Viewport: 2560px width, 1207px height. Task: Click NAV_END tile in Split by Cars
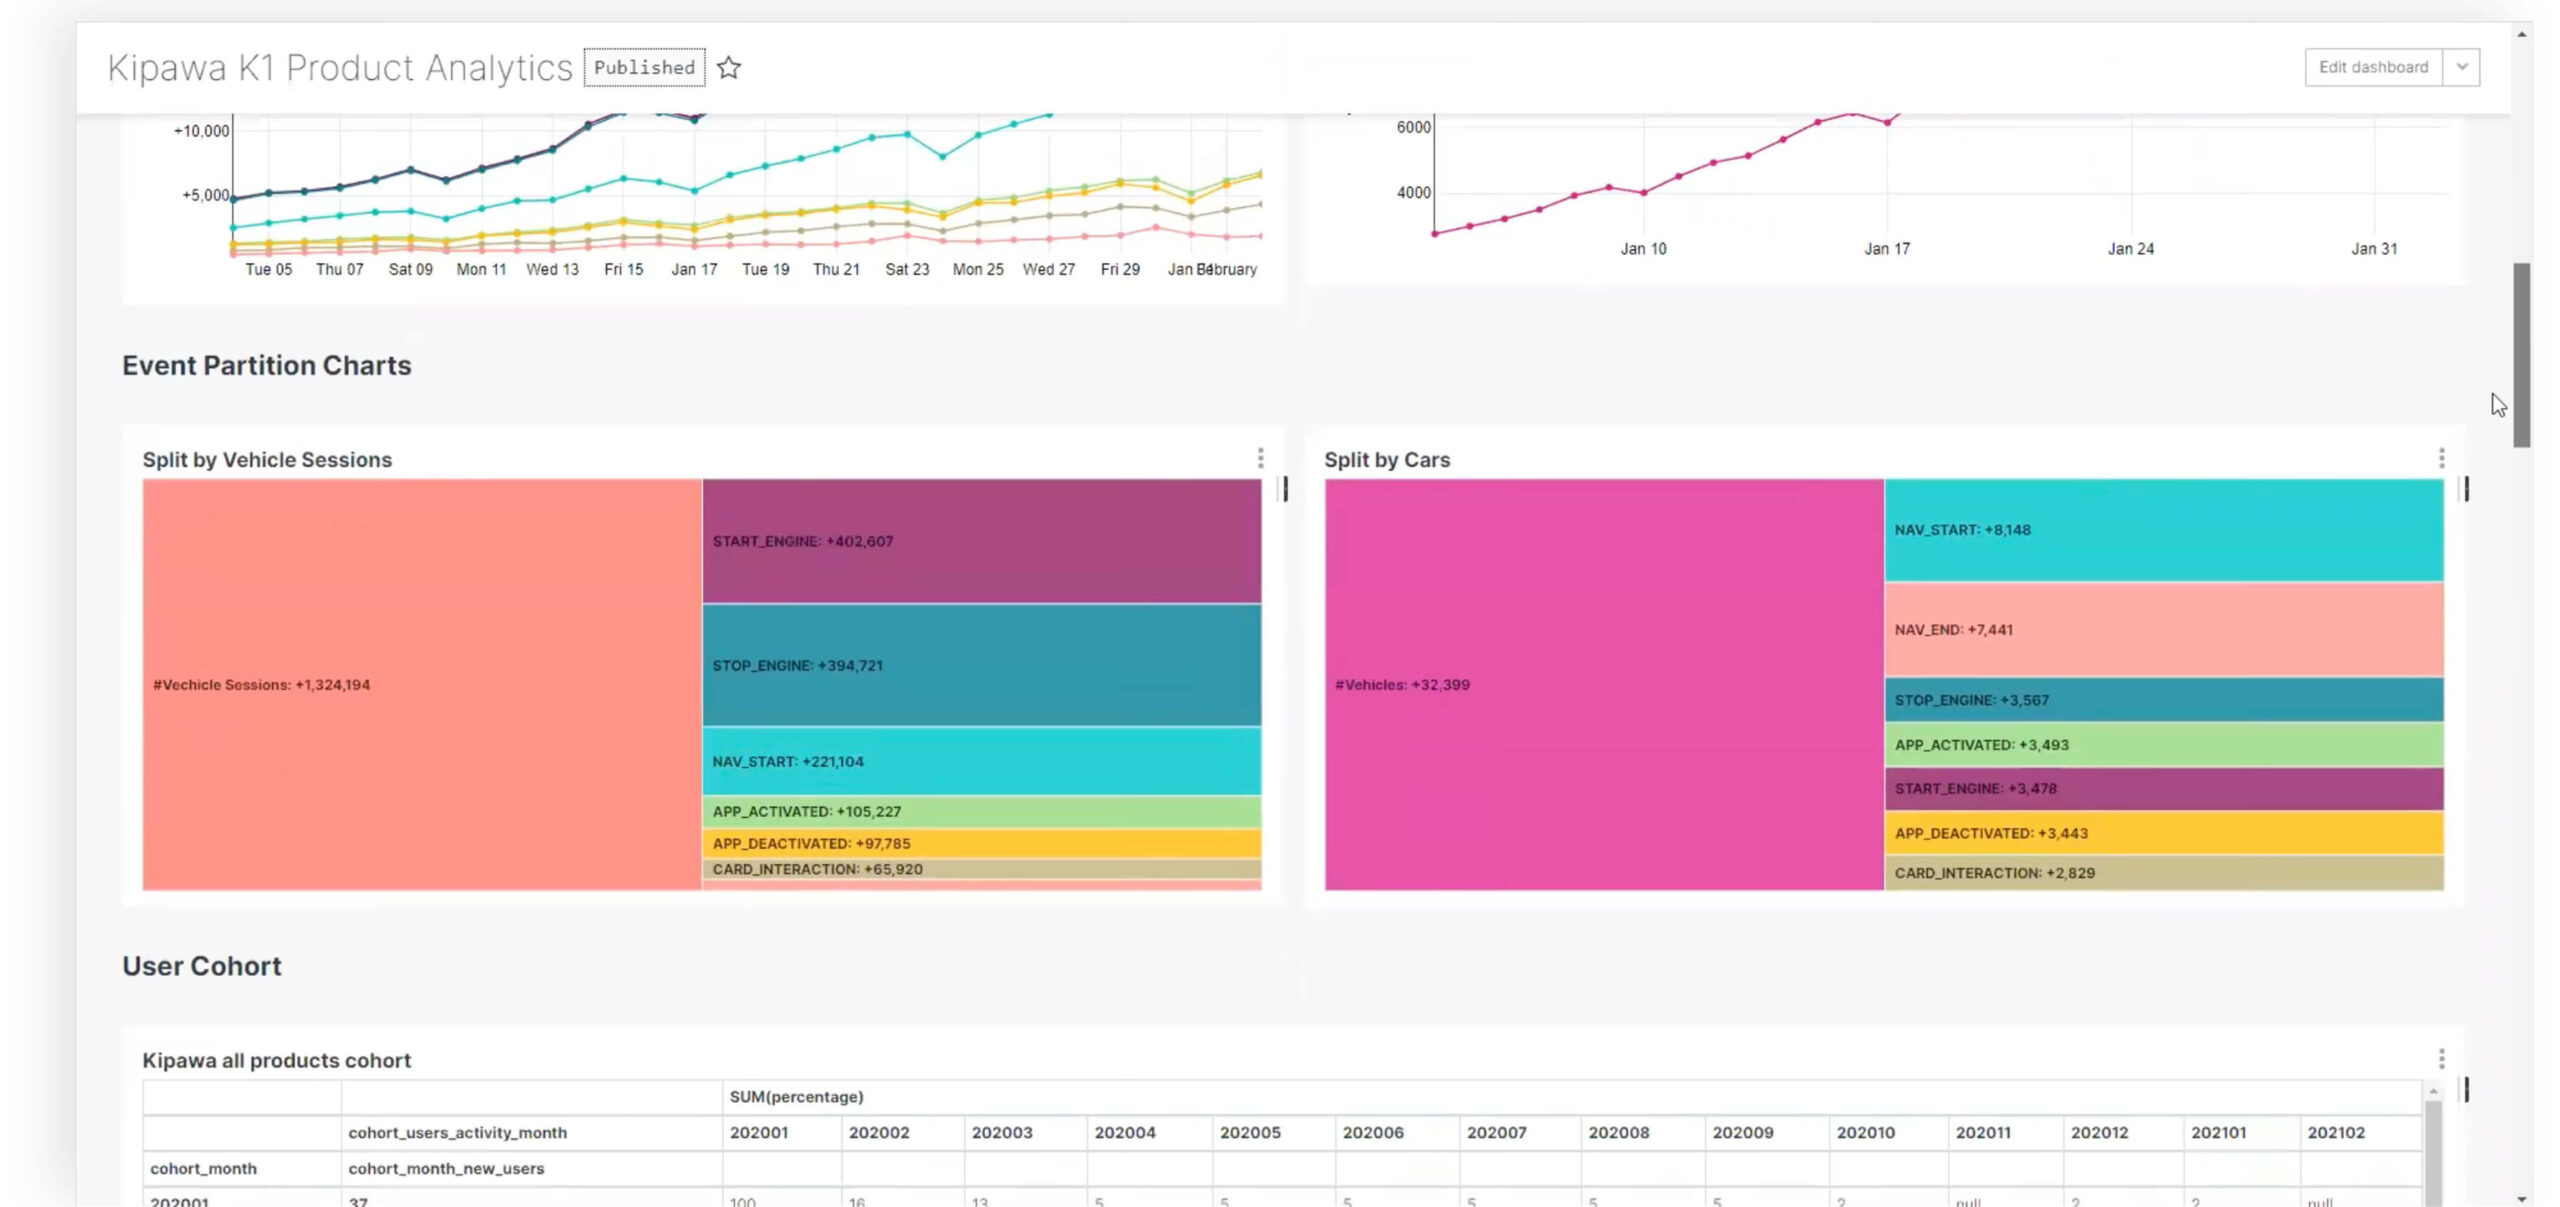coord(2163,630)
